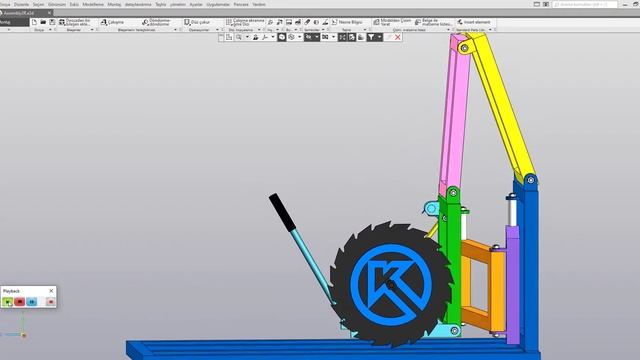This screenshot has height=360, width=640.
Task: Click the blue K logo on the saw blade
Action: [x=391, y=285]
